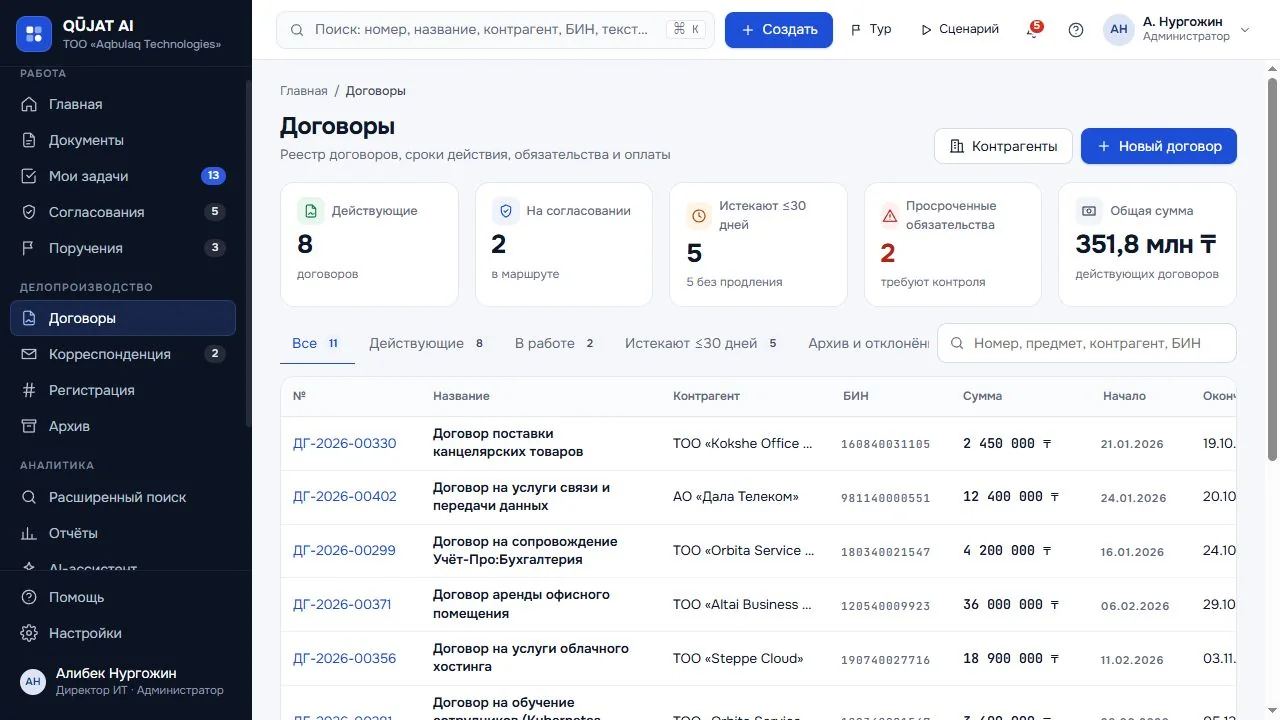Expand the А. Нургожин user menu

click(1177, 30)
